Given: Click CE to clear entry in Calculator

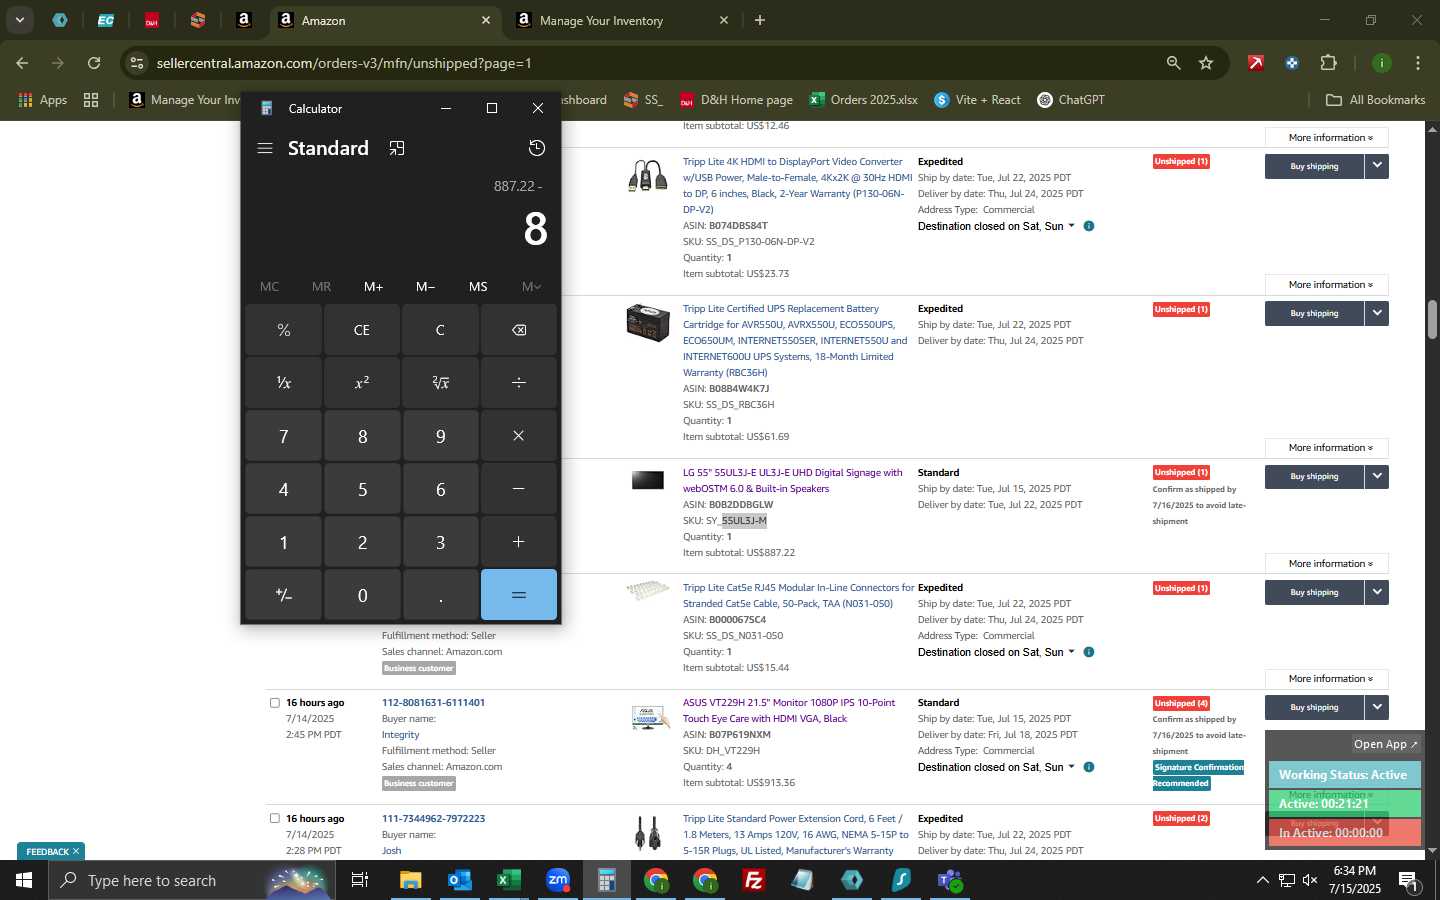Looking at the screenshot, I should pyautogui.click(x=362, y=330).
